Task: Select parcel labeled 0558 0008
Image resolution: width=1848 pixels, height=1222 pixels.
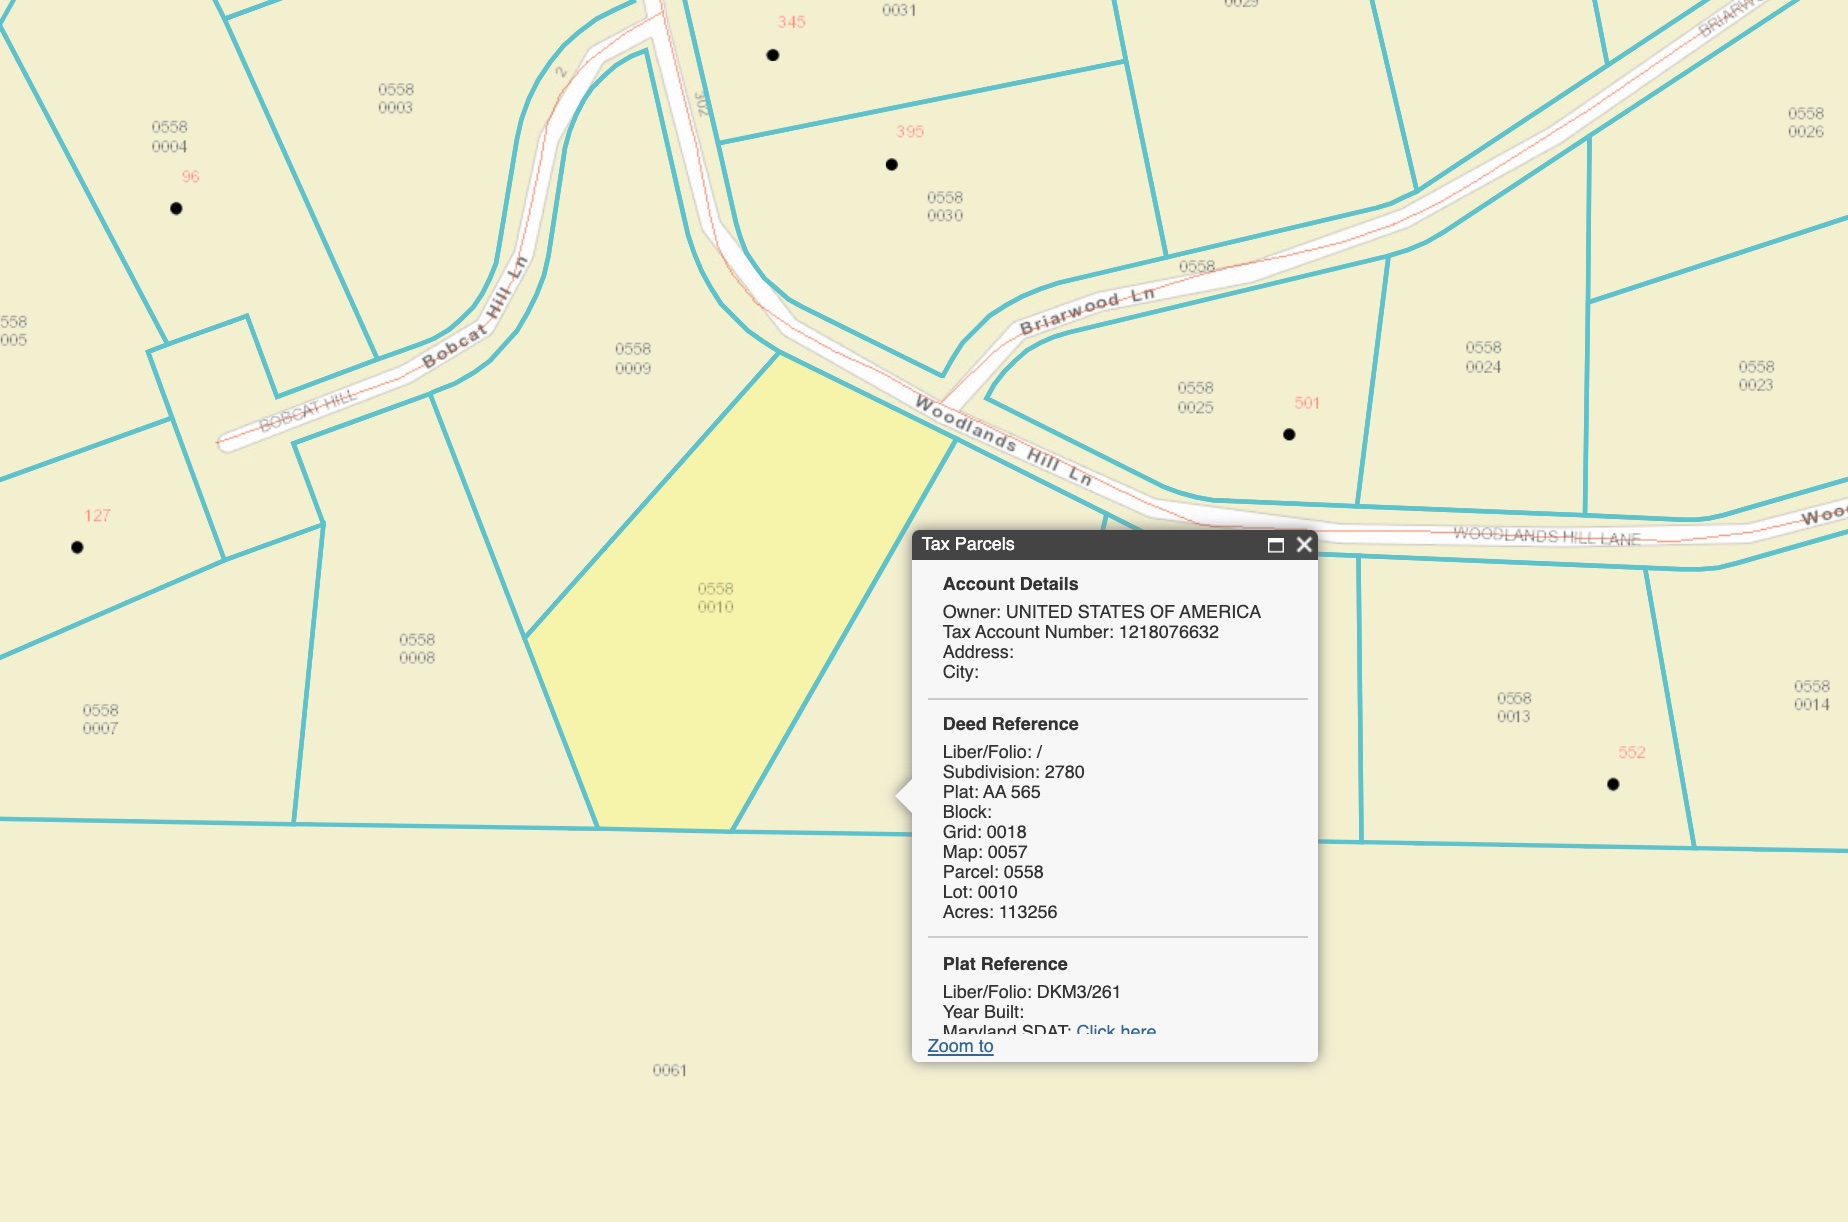Action: [x=417, y=648]
